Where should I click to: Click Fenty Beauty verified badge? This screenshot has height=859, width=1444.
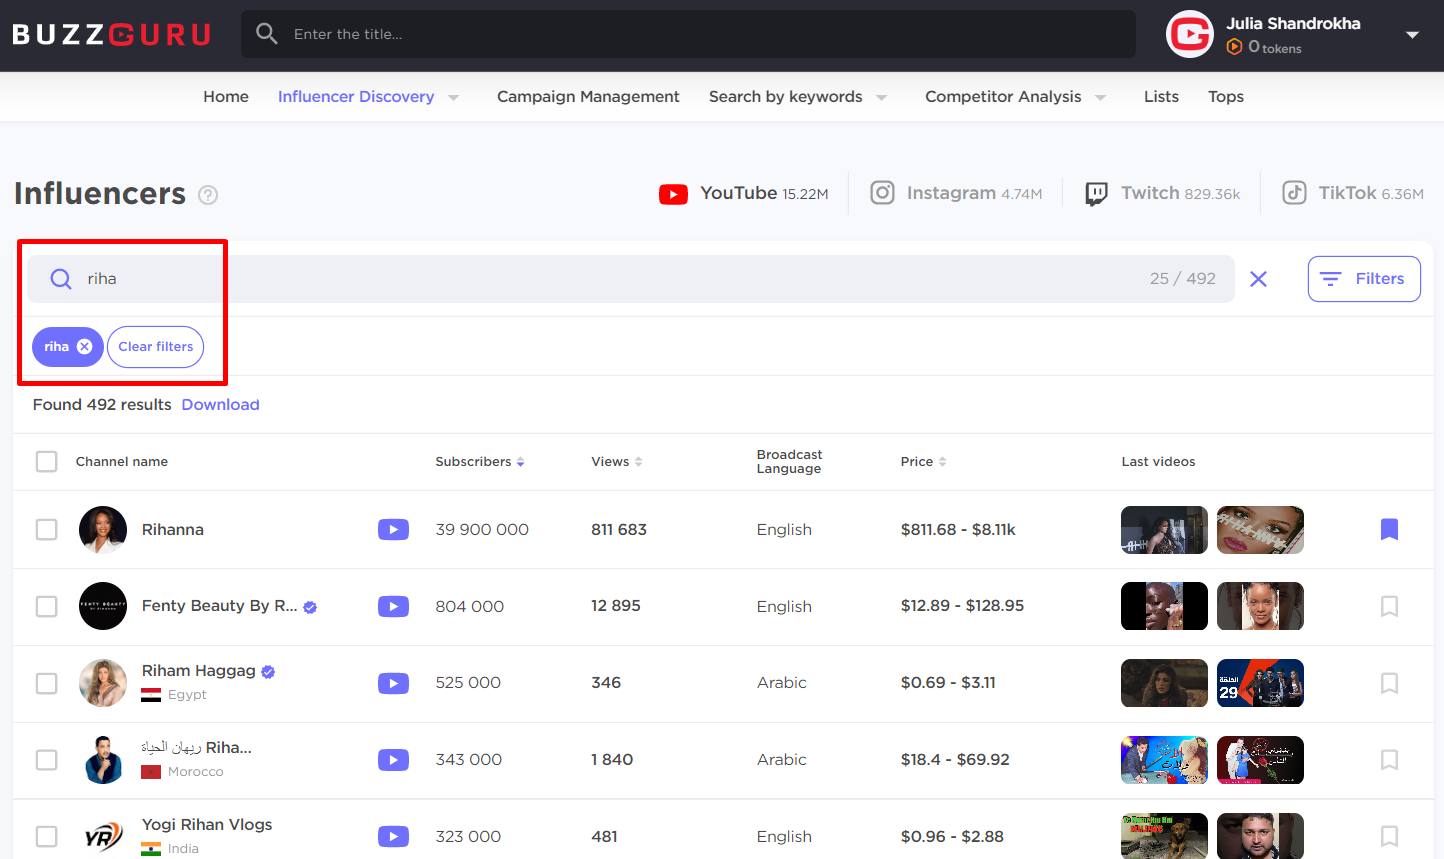(x=310, y=607)
